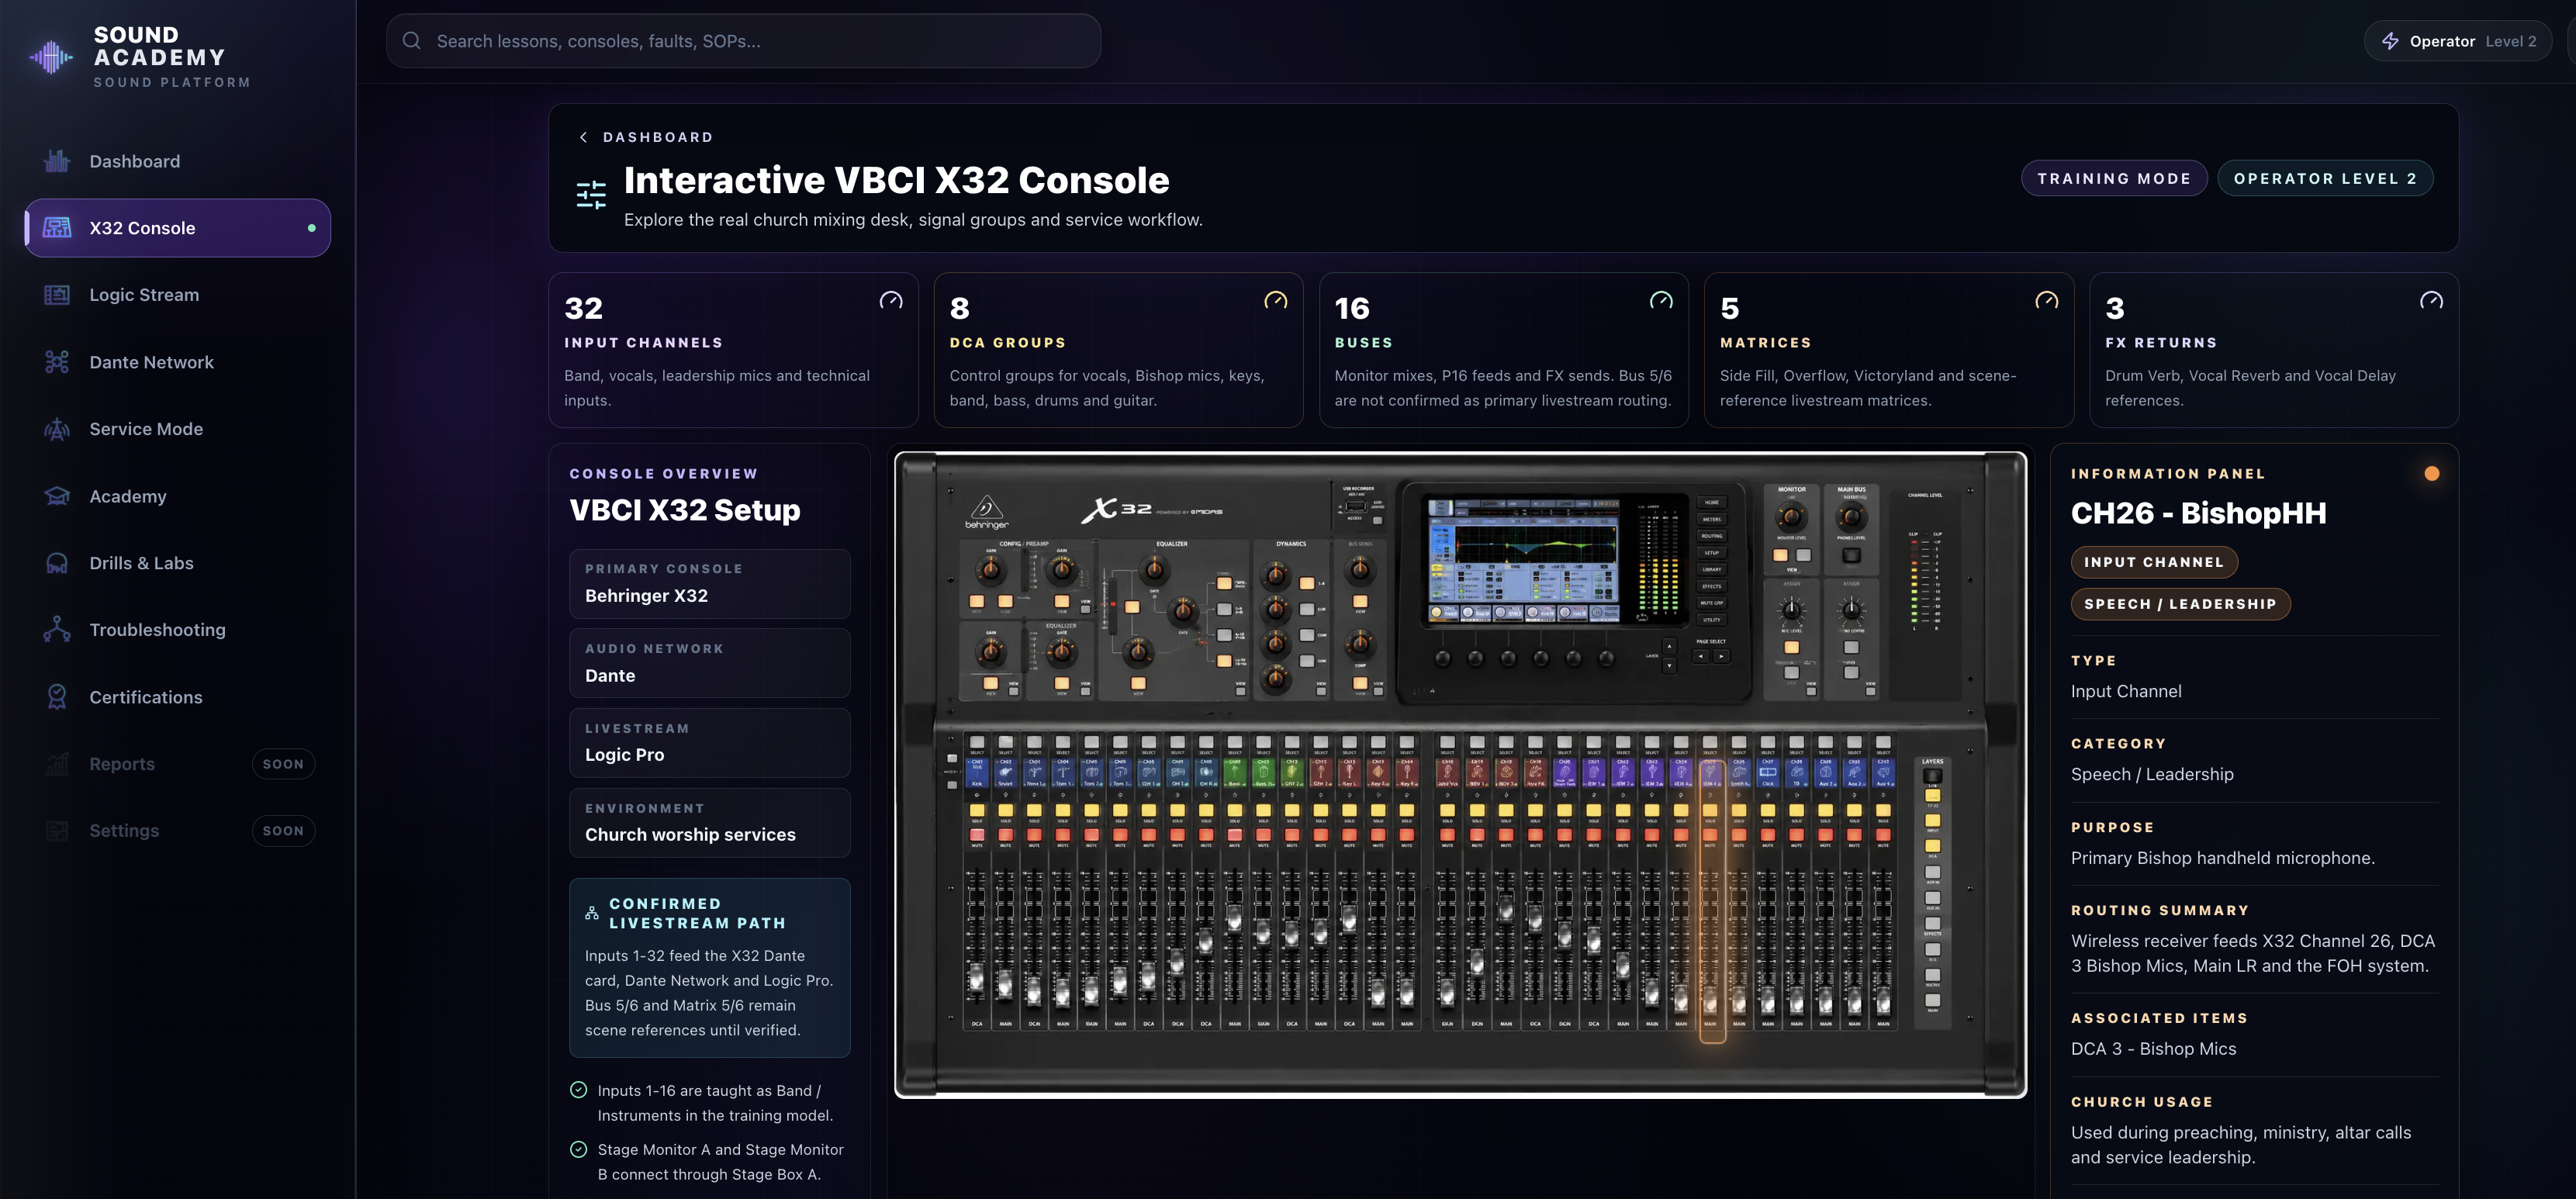Click the Kick channel fader
Image resolution: width=2576 pixels, height=1199 pixels.
(977, 978)
